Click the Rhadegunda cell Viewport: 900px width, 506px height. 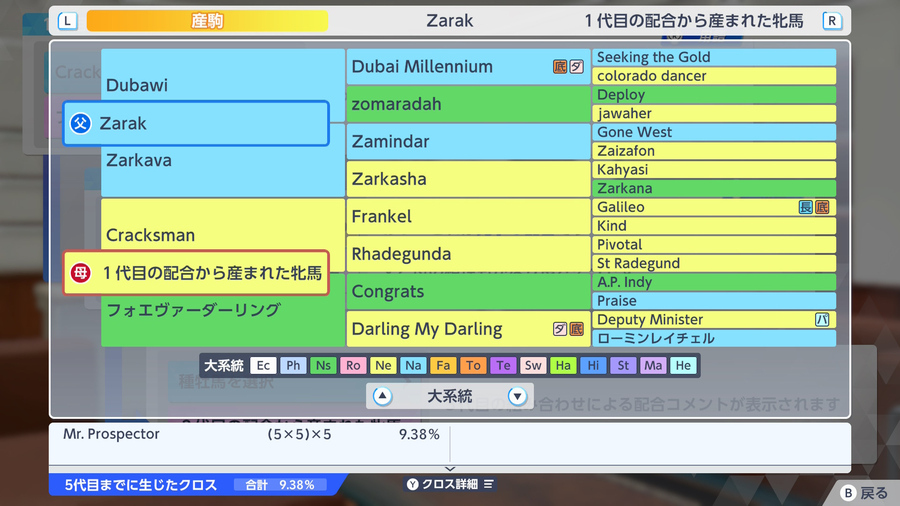click(468, 254)
